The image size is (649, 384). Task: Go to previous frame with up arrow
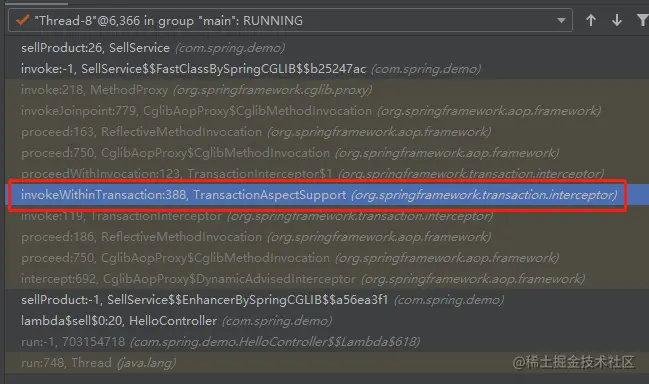pos(591,20)
